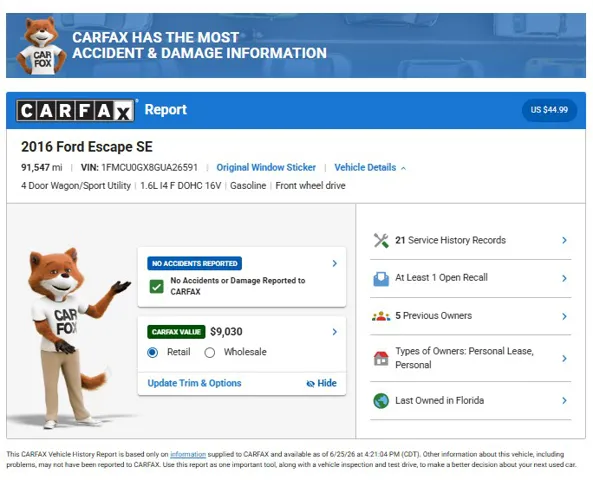Click the Types of Owners house icon

(381, 358)
